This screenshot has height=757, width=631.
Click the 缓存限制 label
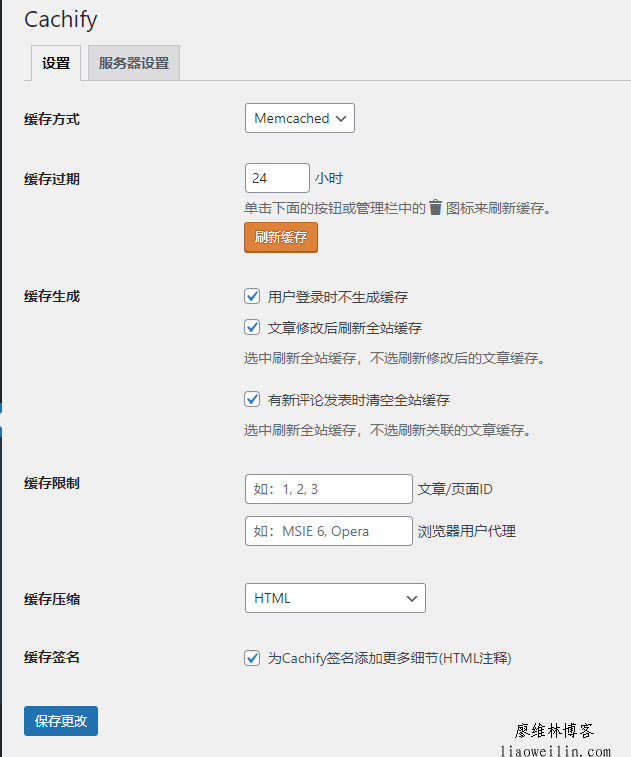pyautogui.click(x=52, y=483)
